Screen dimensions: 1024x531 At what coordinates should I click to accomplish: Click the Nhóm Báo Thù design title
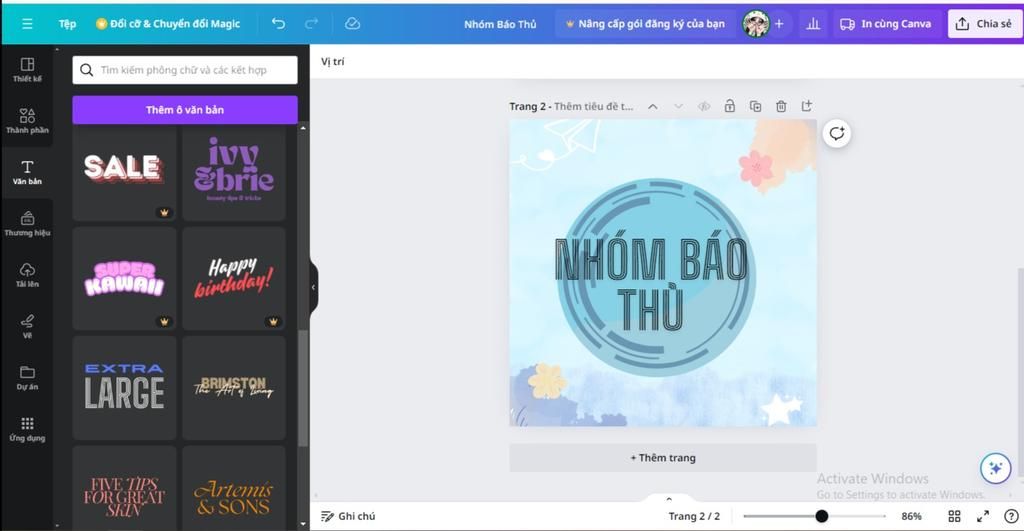tap(500, 24)
